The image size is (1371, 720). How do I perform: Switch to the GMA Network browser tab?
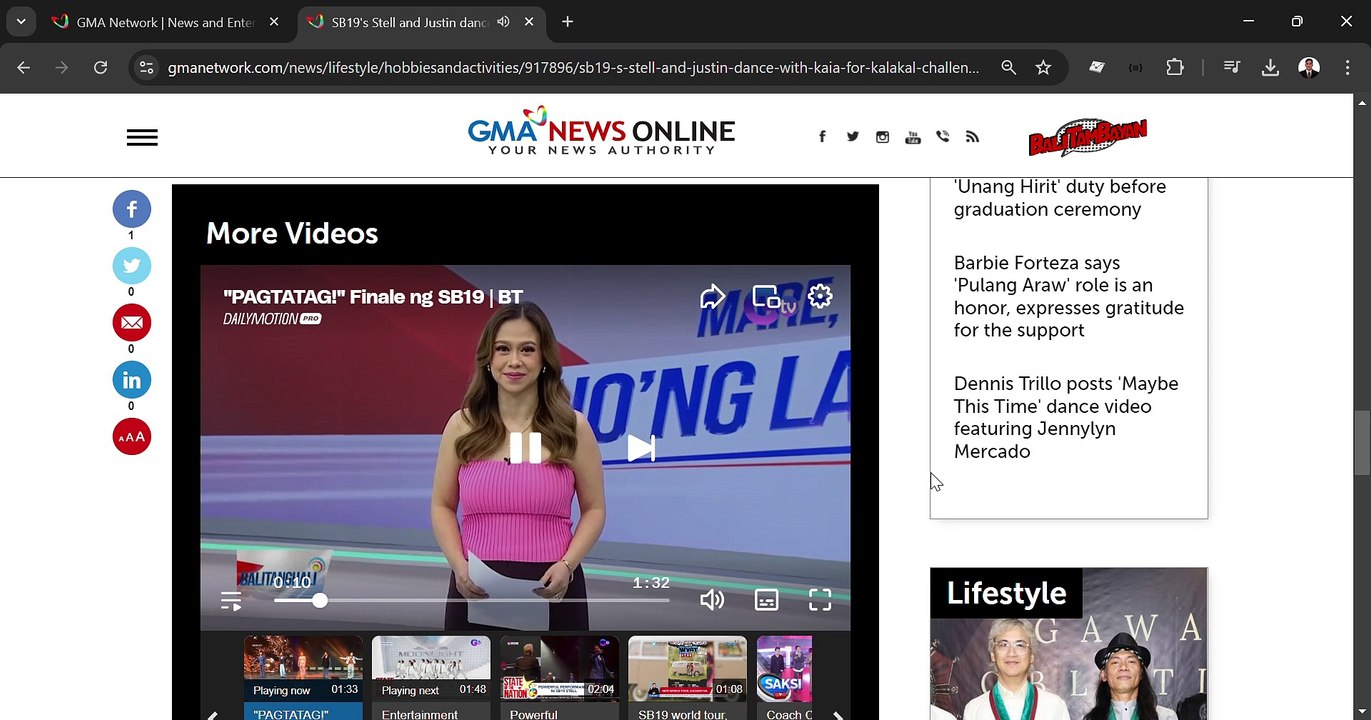(x=166, y=22)
